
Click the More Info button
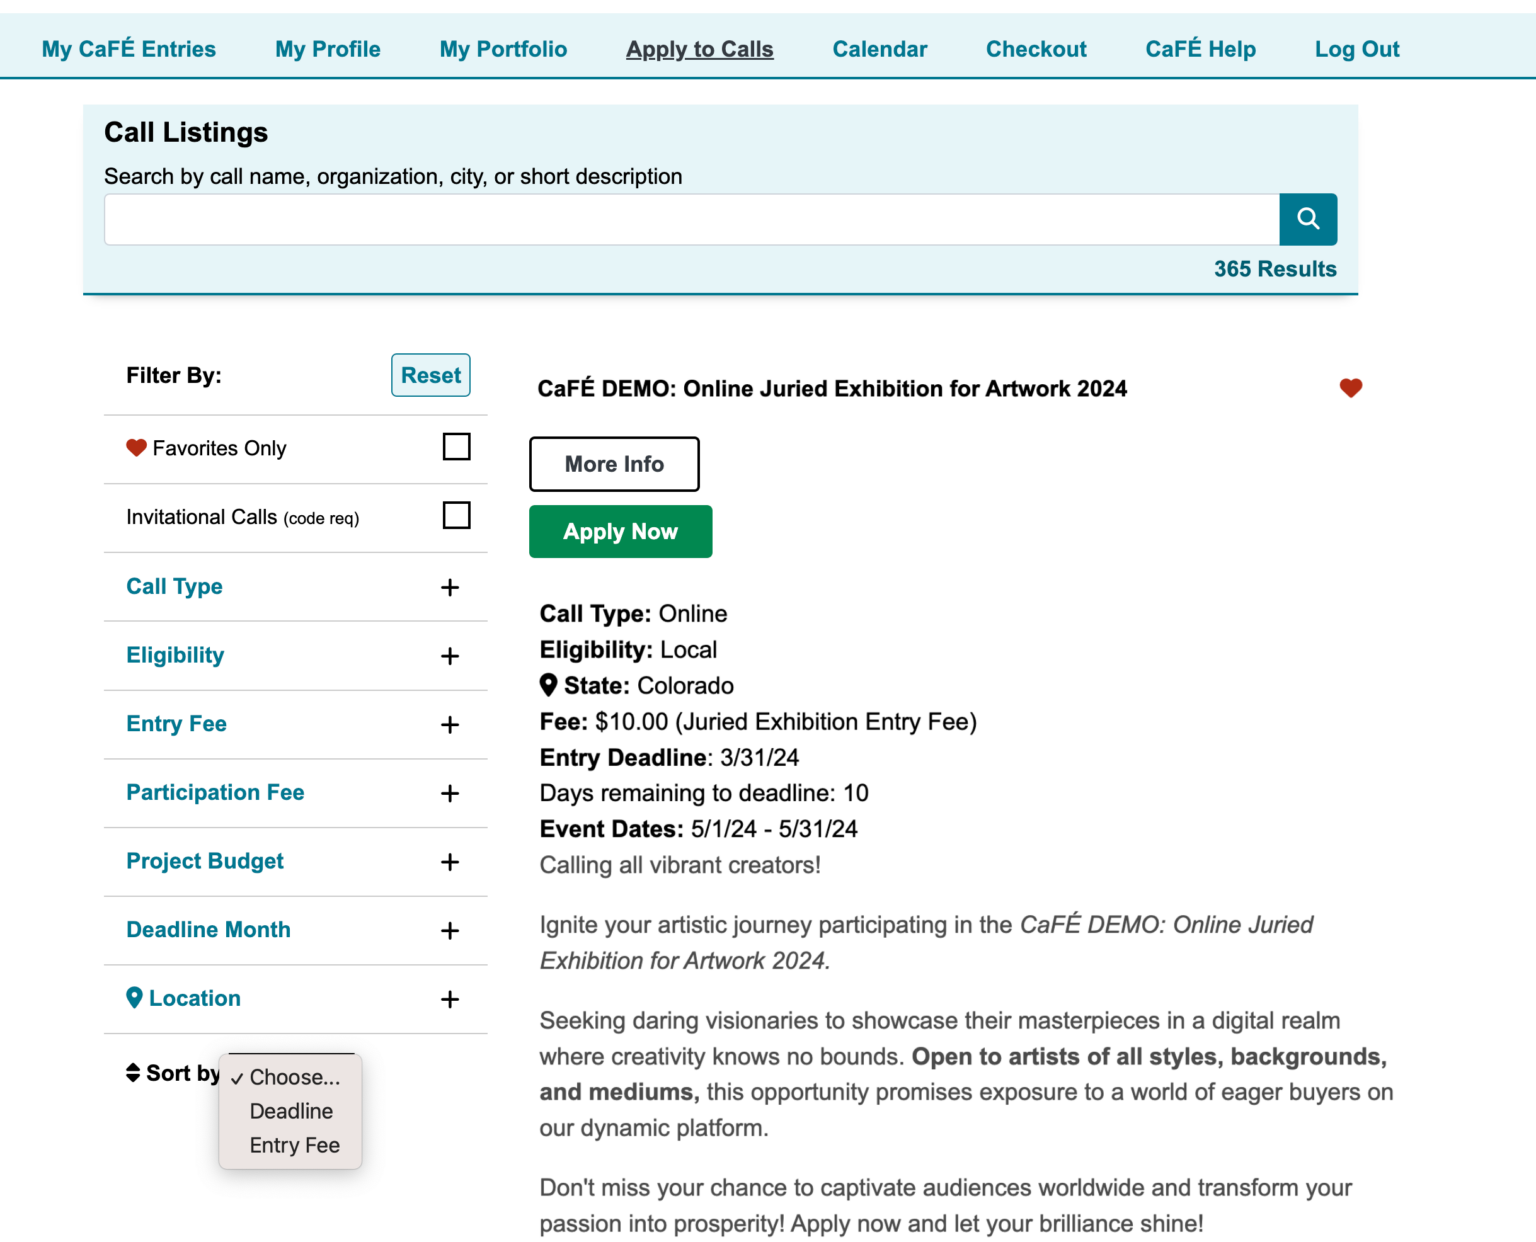click(x=614, y=464)
